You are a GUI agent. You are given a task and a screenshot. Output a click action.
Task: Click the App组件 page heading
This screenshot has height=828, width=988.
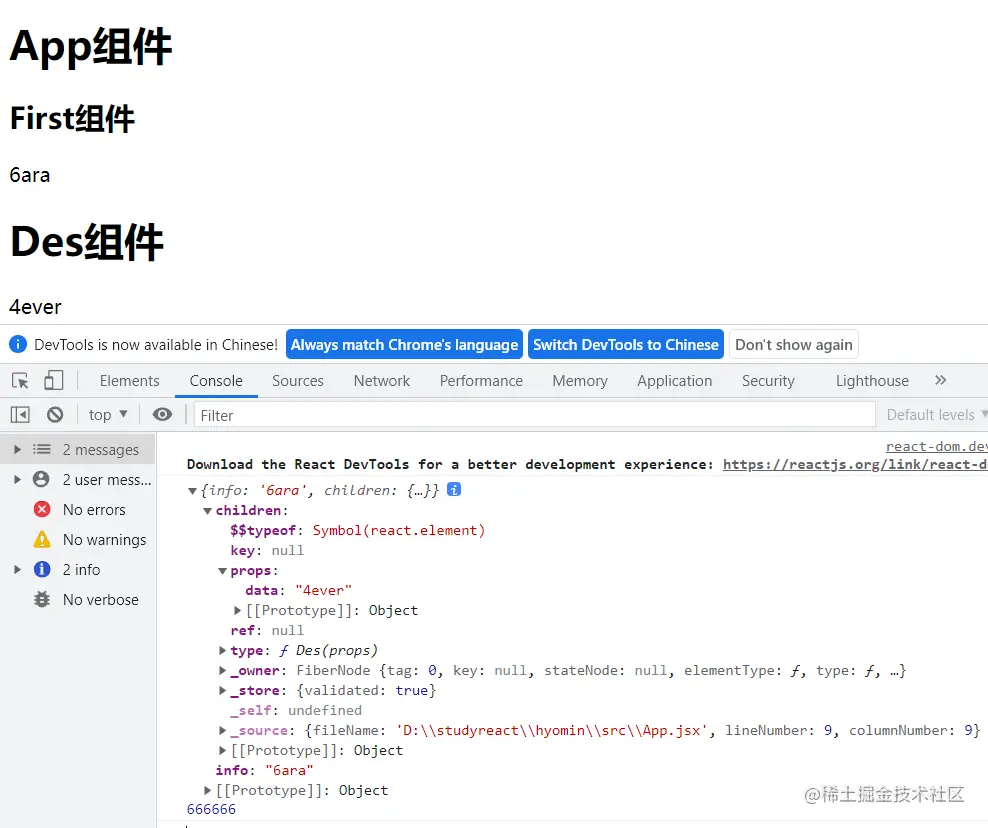91,46
